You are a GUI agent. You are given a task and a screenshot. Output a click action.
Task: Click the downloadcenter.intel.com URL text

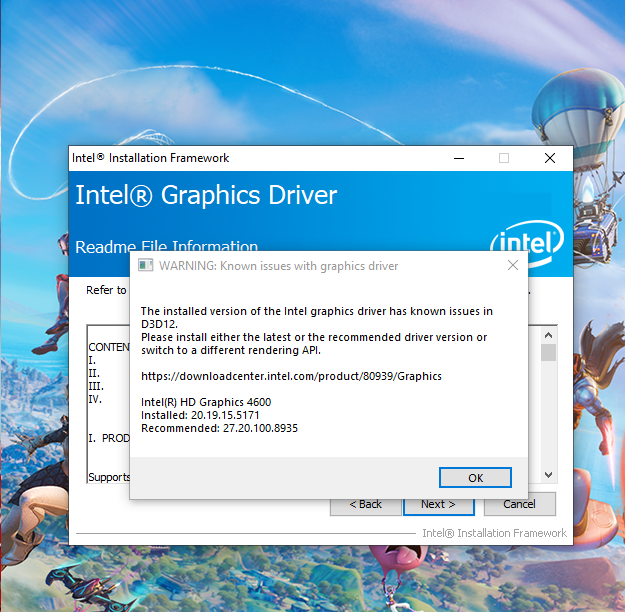coord(291,376)
